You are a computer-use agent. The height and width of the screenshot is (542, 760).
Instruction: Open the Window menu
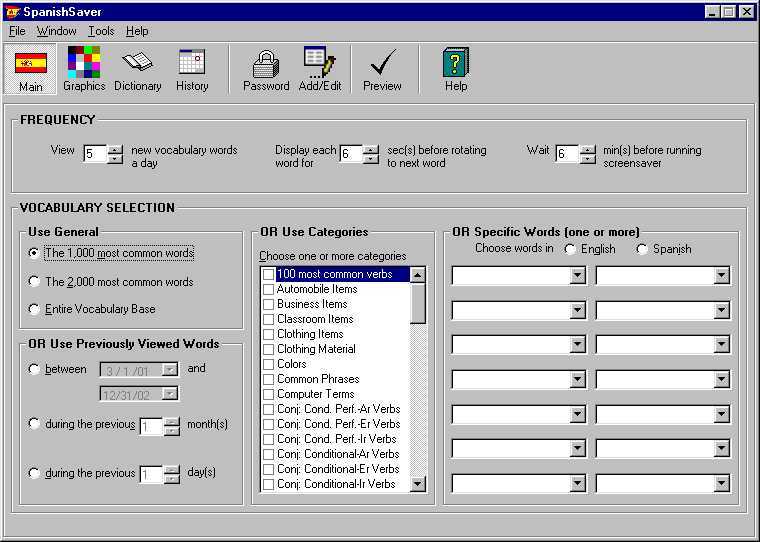click(x=57, y=31)
